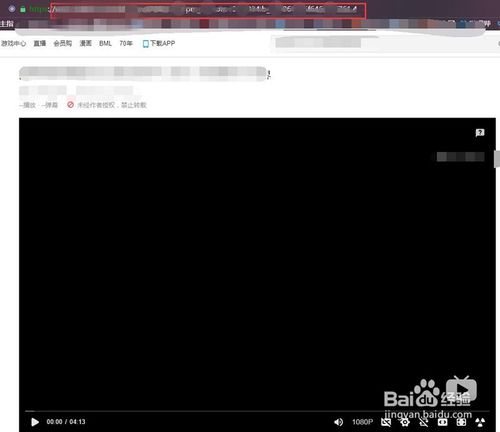Open the 漫画 section
The image size is (500, 432).
85,43
